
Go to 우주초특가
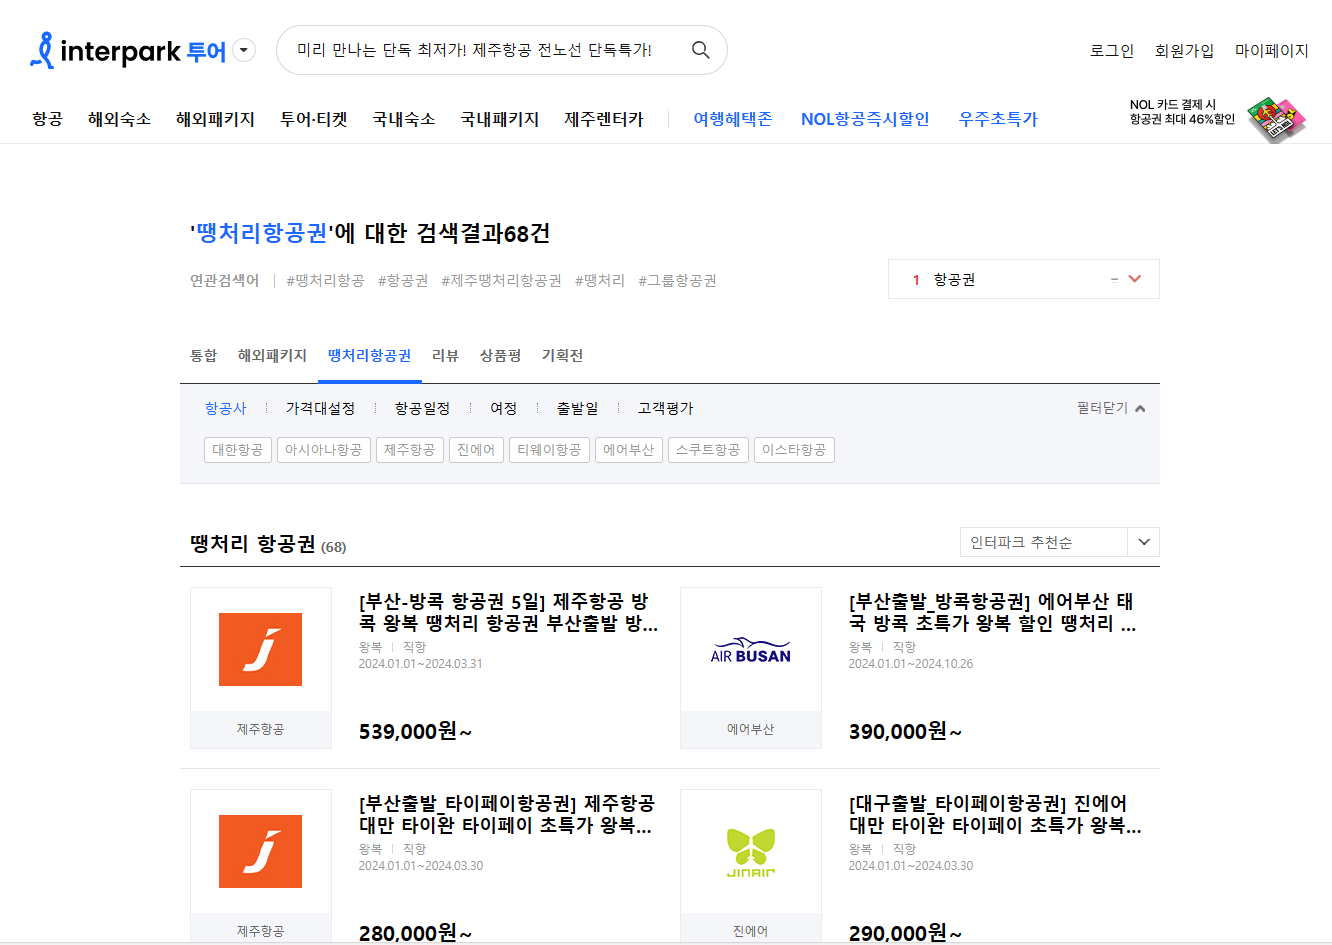[x=998, y=119]
